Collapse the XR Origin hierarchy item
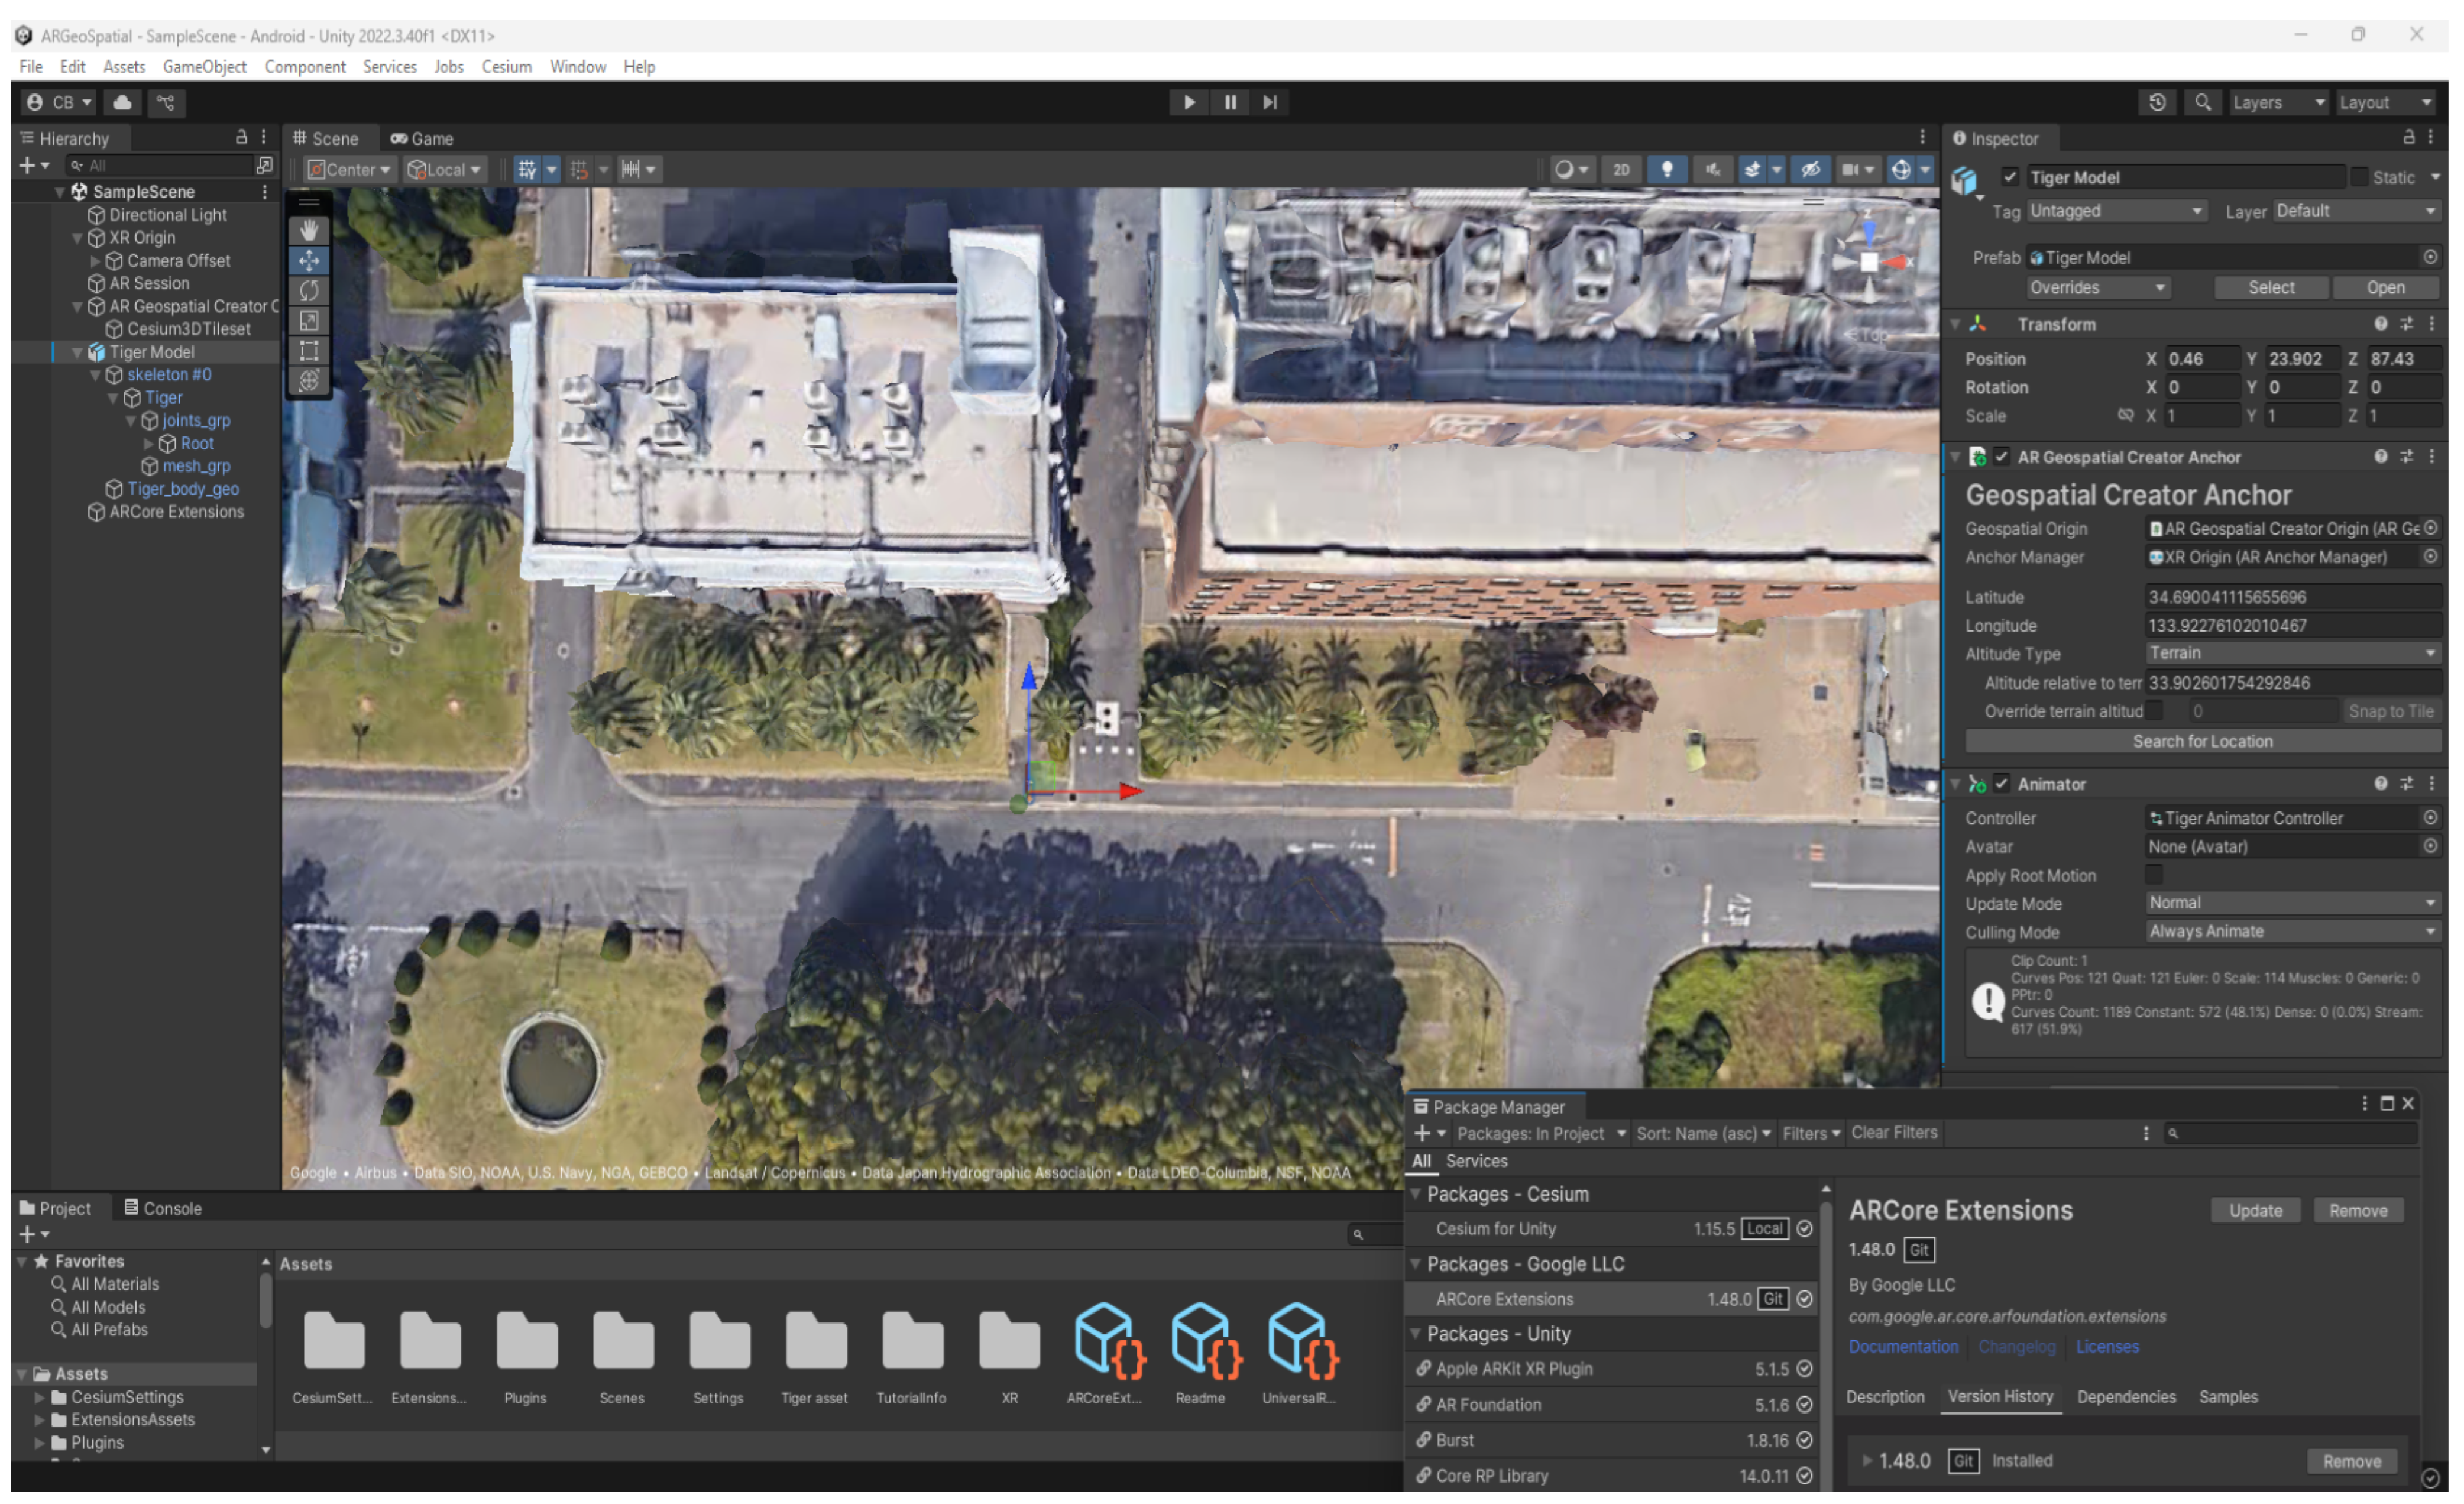2464x1504 pixels. (78, 238)
